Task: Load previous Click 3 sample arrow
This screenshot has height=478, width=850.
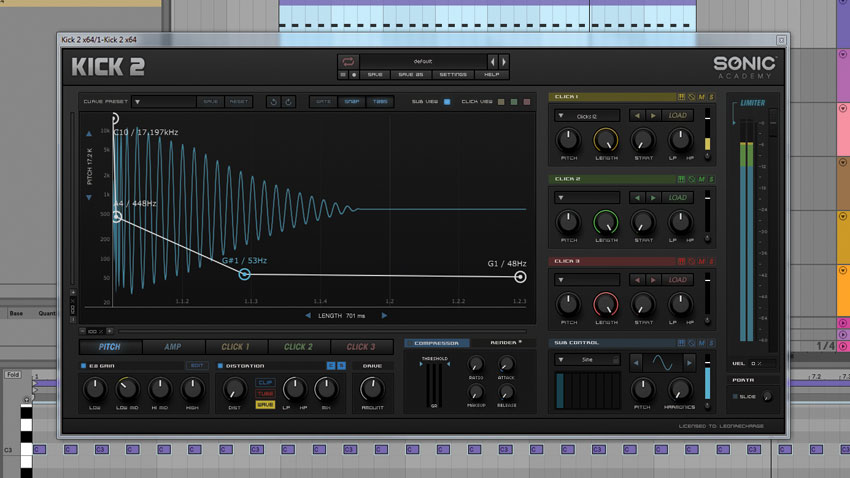Action: click(637, 280)
